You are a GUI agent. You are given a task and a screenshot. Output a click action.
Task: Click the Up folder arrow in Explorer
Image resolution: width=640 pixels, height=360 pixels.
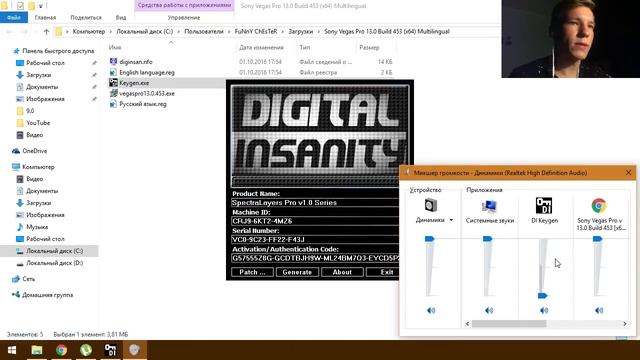click(47, 31)
